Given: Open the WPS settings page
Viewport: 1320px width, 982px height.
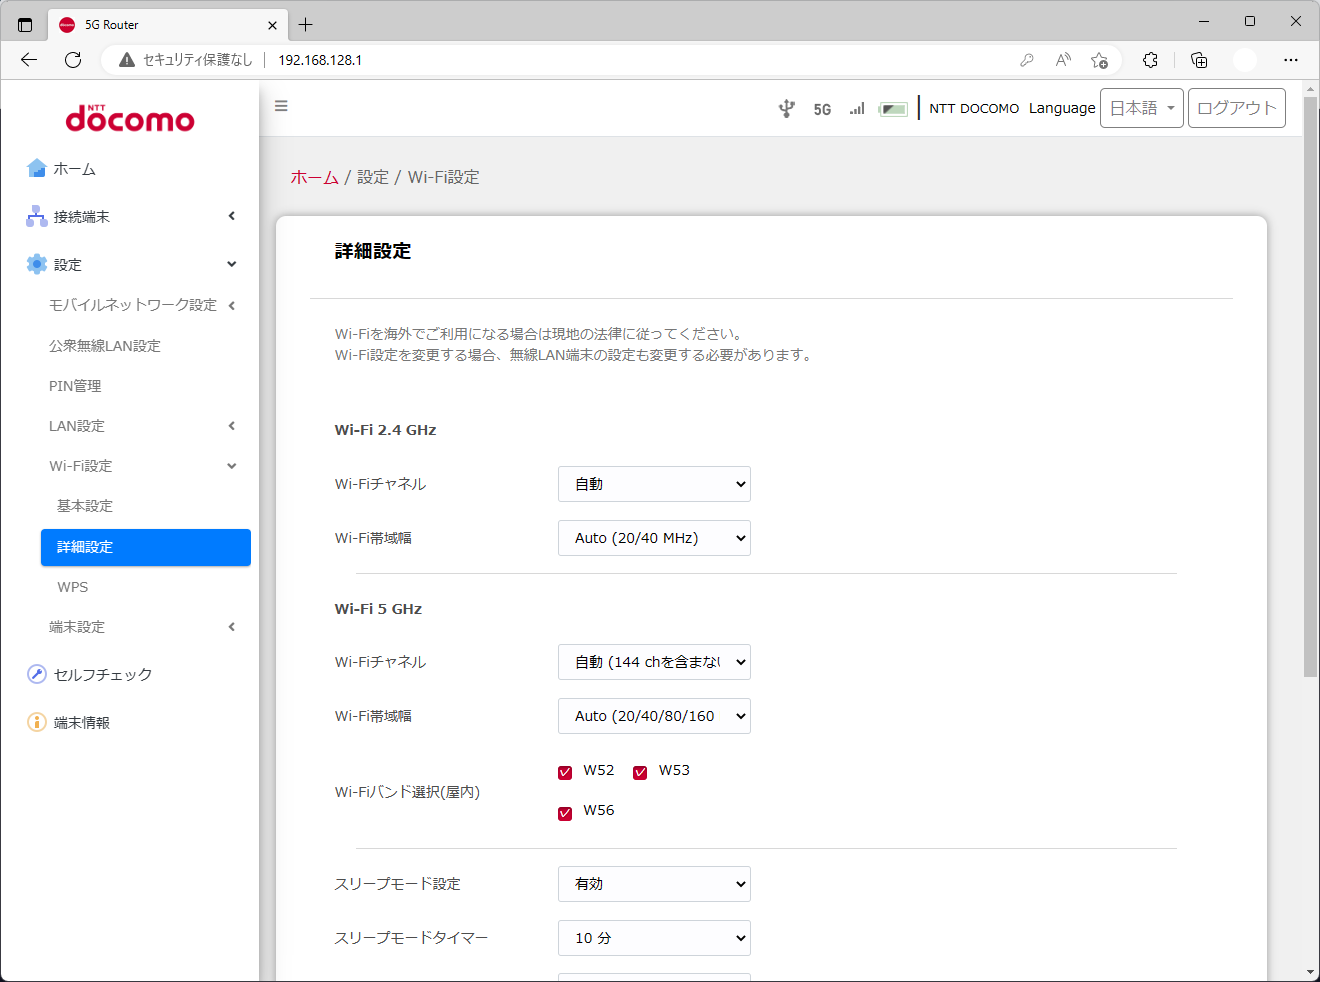Looking at the screenshot, I should 72,587.
